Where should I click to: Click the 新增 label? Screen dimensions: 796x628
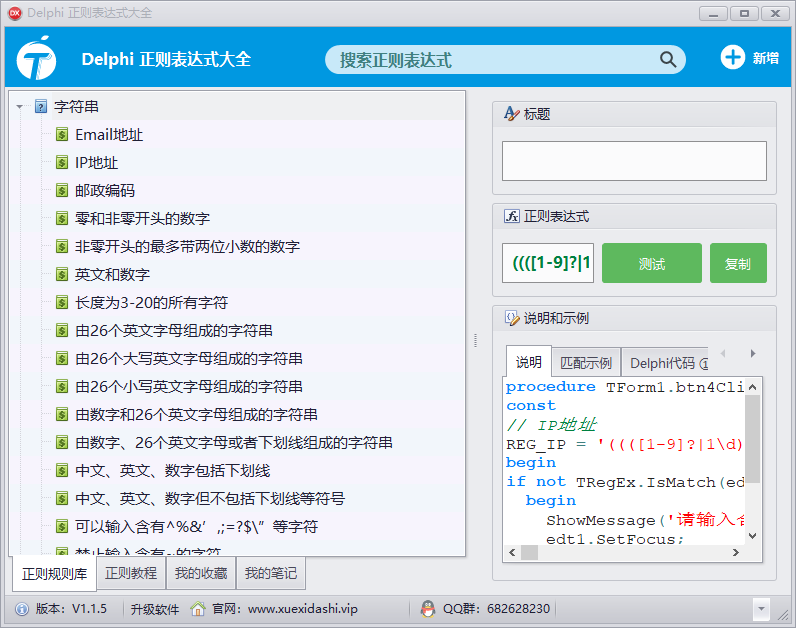click(766, 58)
